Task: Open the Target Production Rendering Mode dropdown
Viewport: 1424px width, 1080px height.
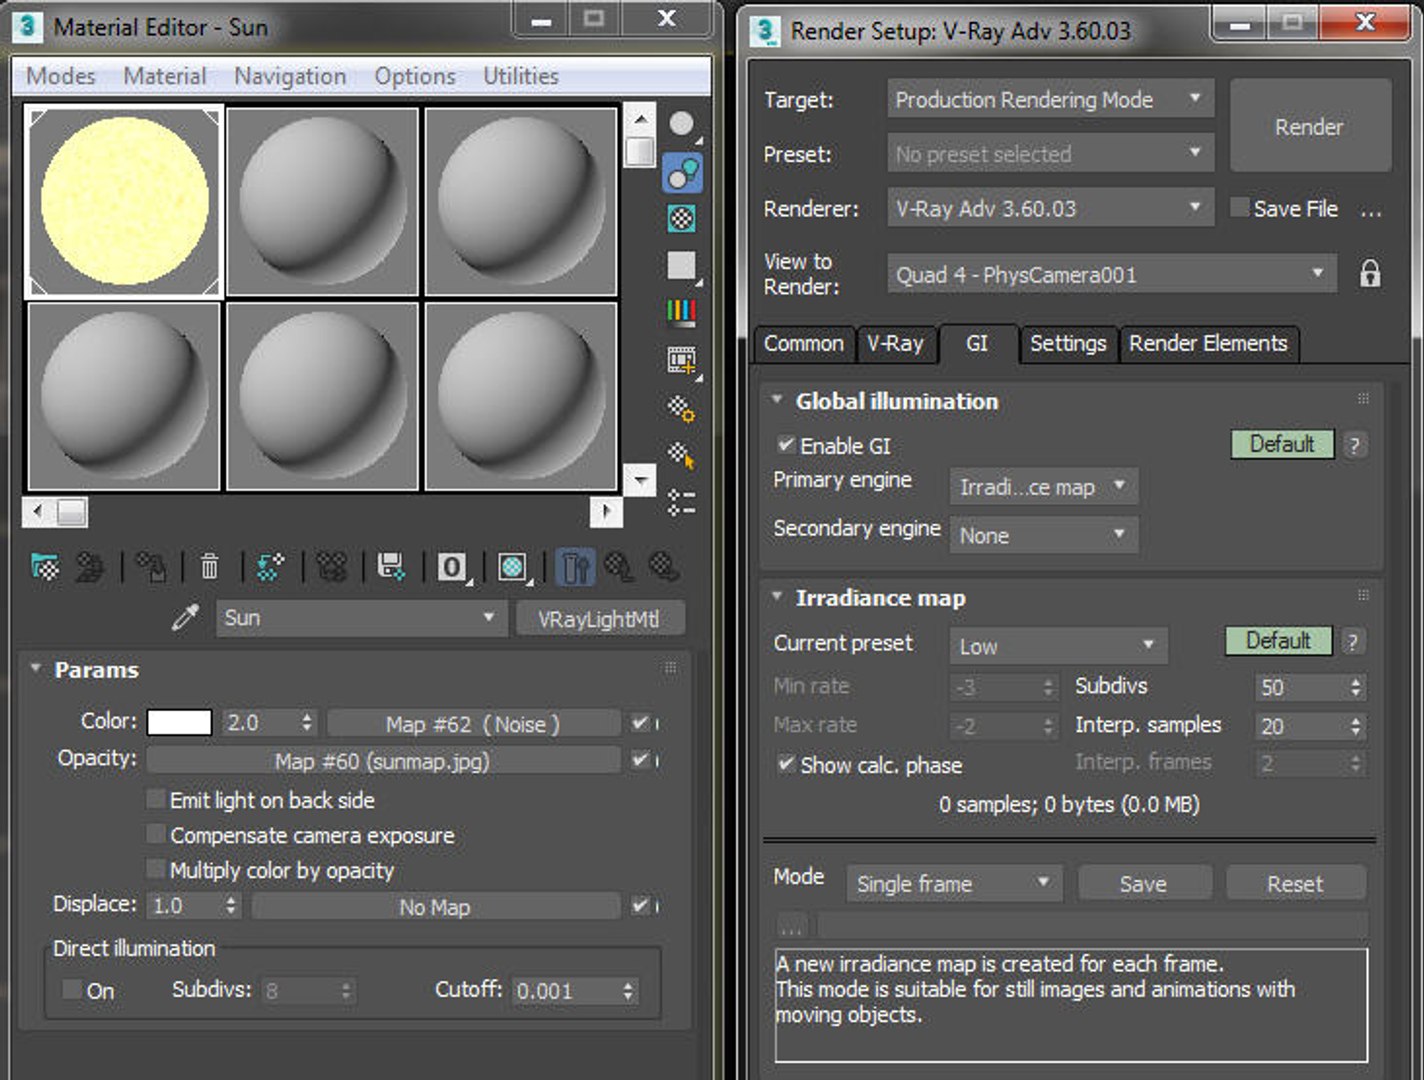Action: click(x=1050, y=99)
